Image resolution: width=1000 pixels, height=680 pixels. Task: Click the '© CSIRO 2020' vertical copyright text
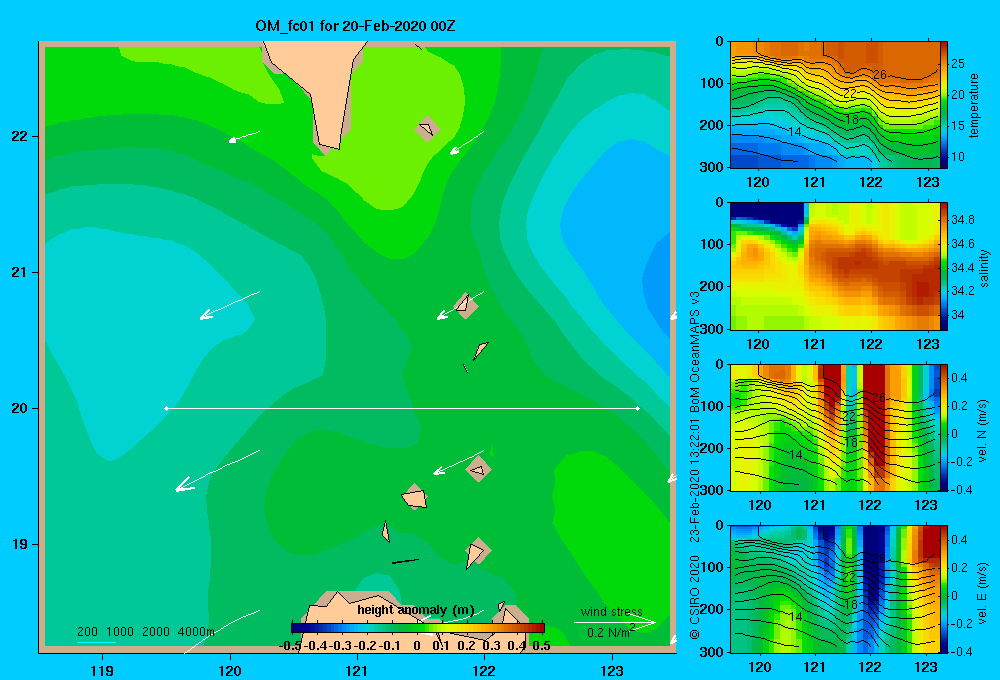coord(695,596)
